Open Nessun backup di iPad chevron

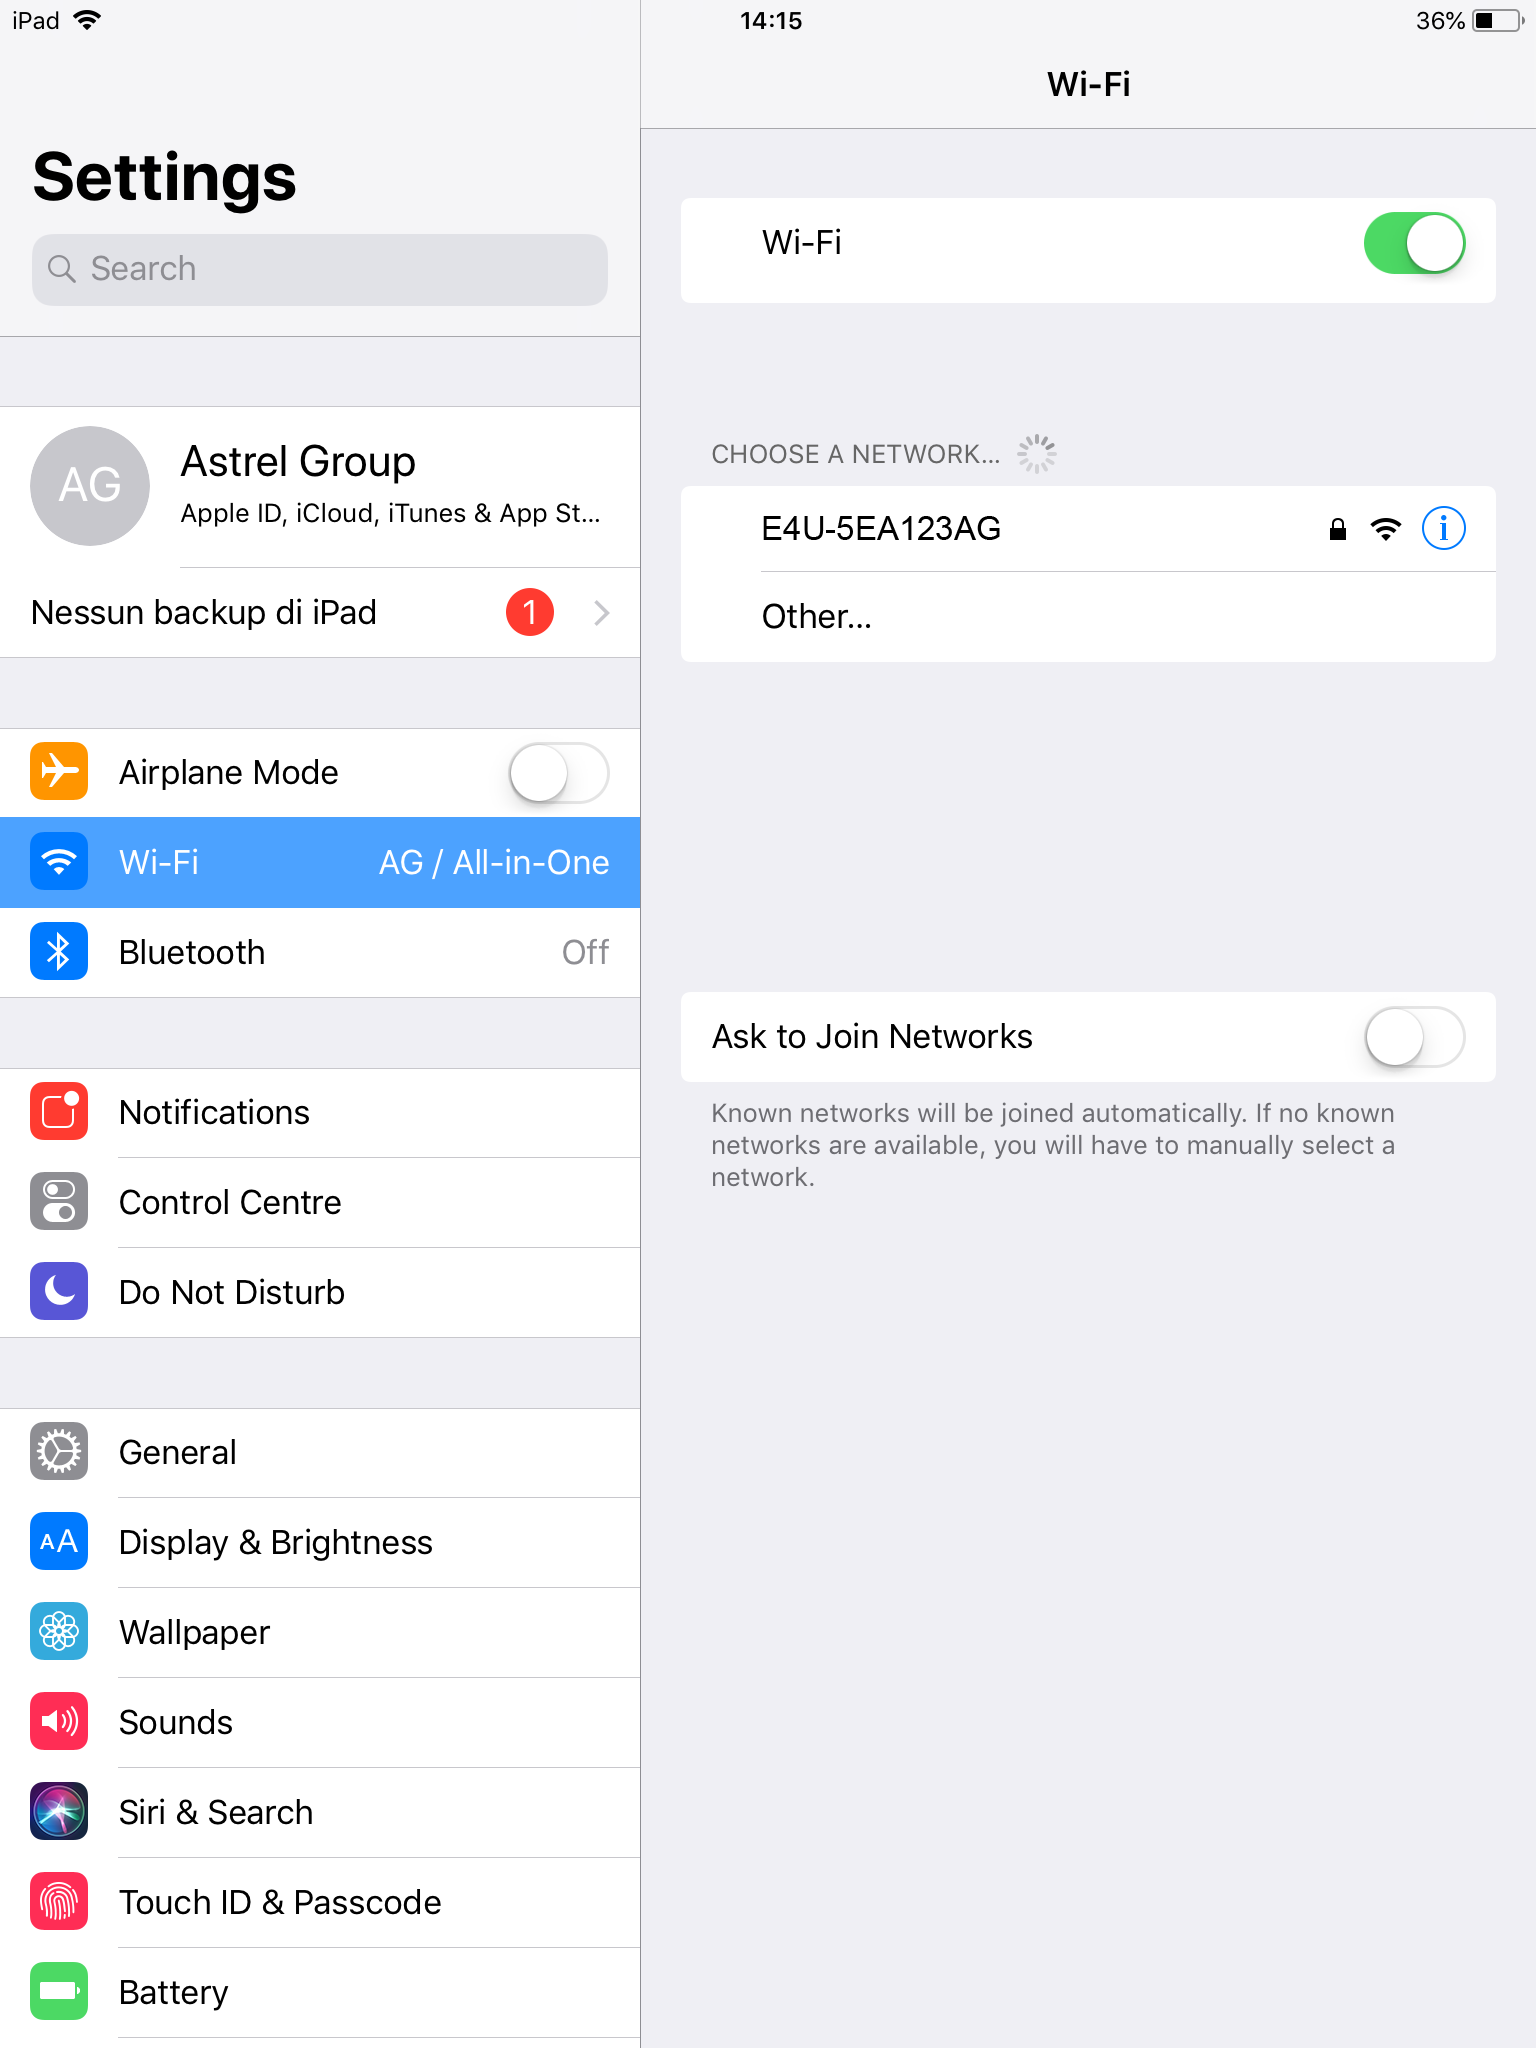601,613
